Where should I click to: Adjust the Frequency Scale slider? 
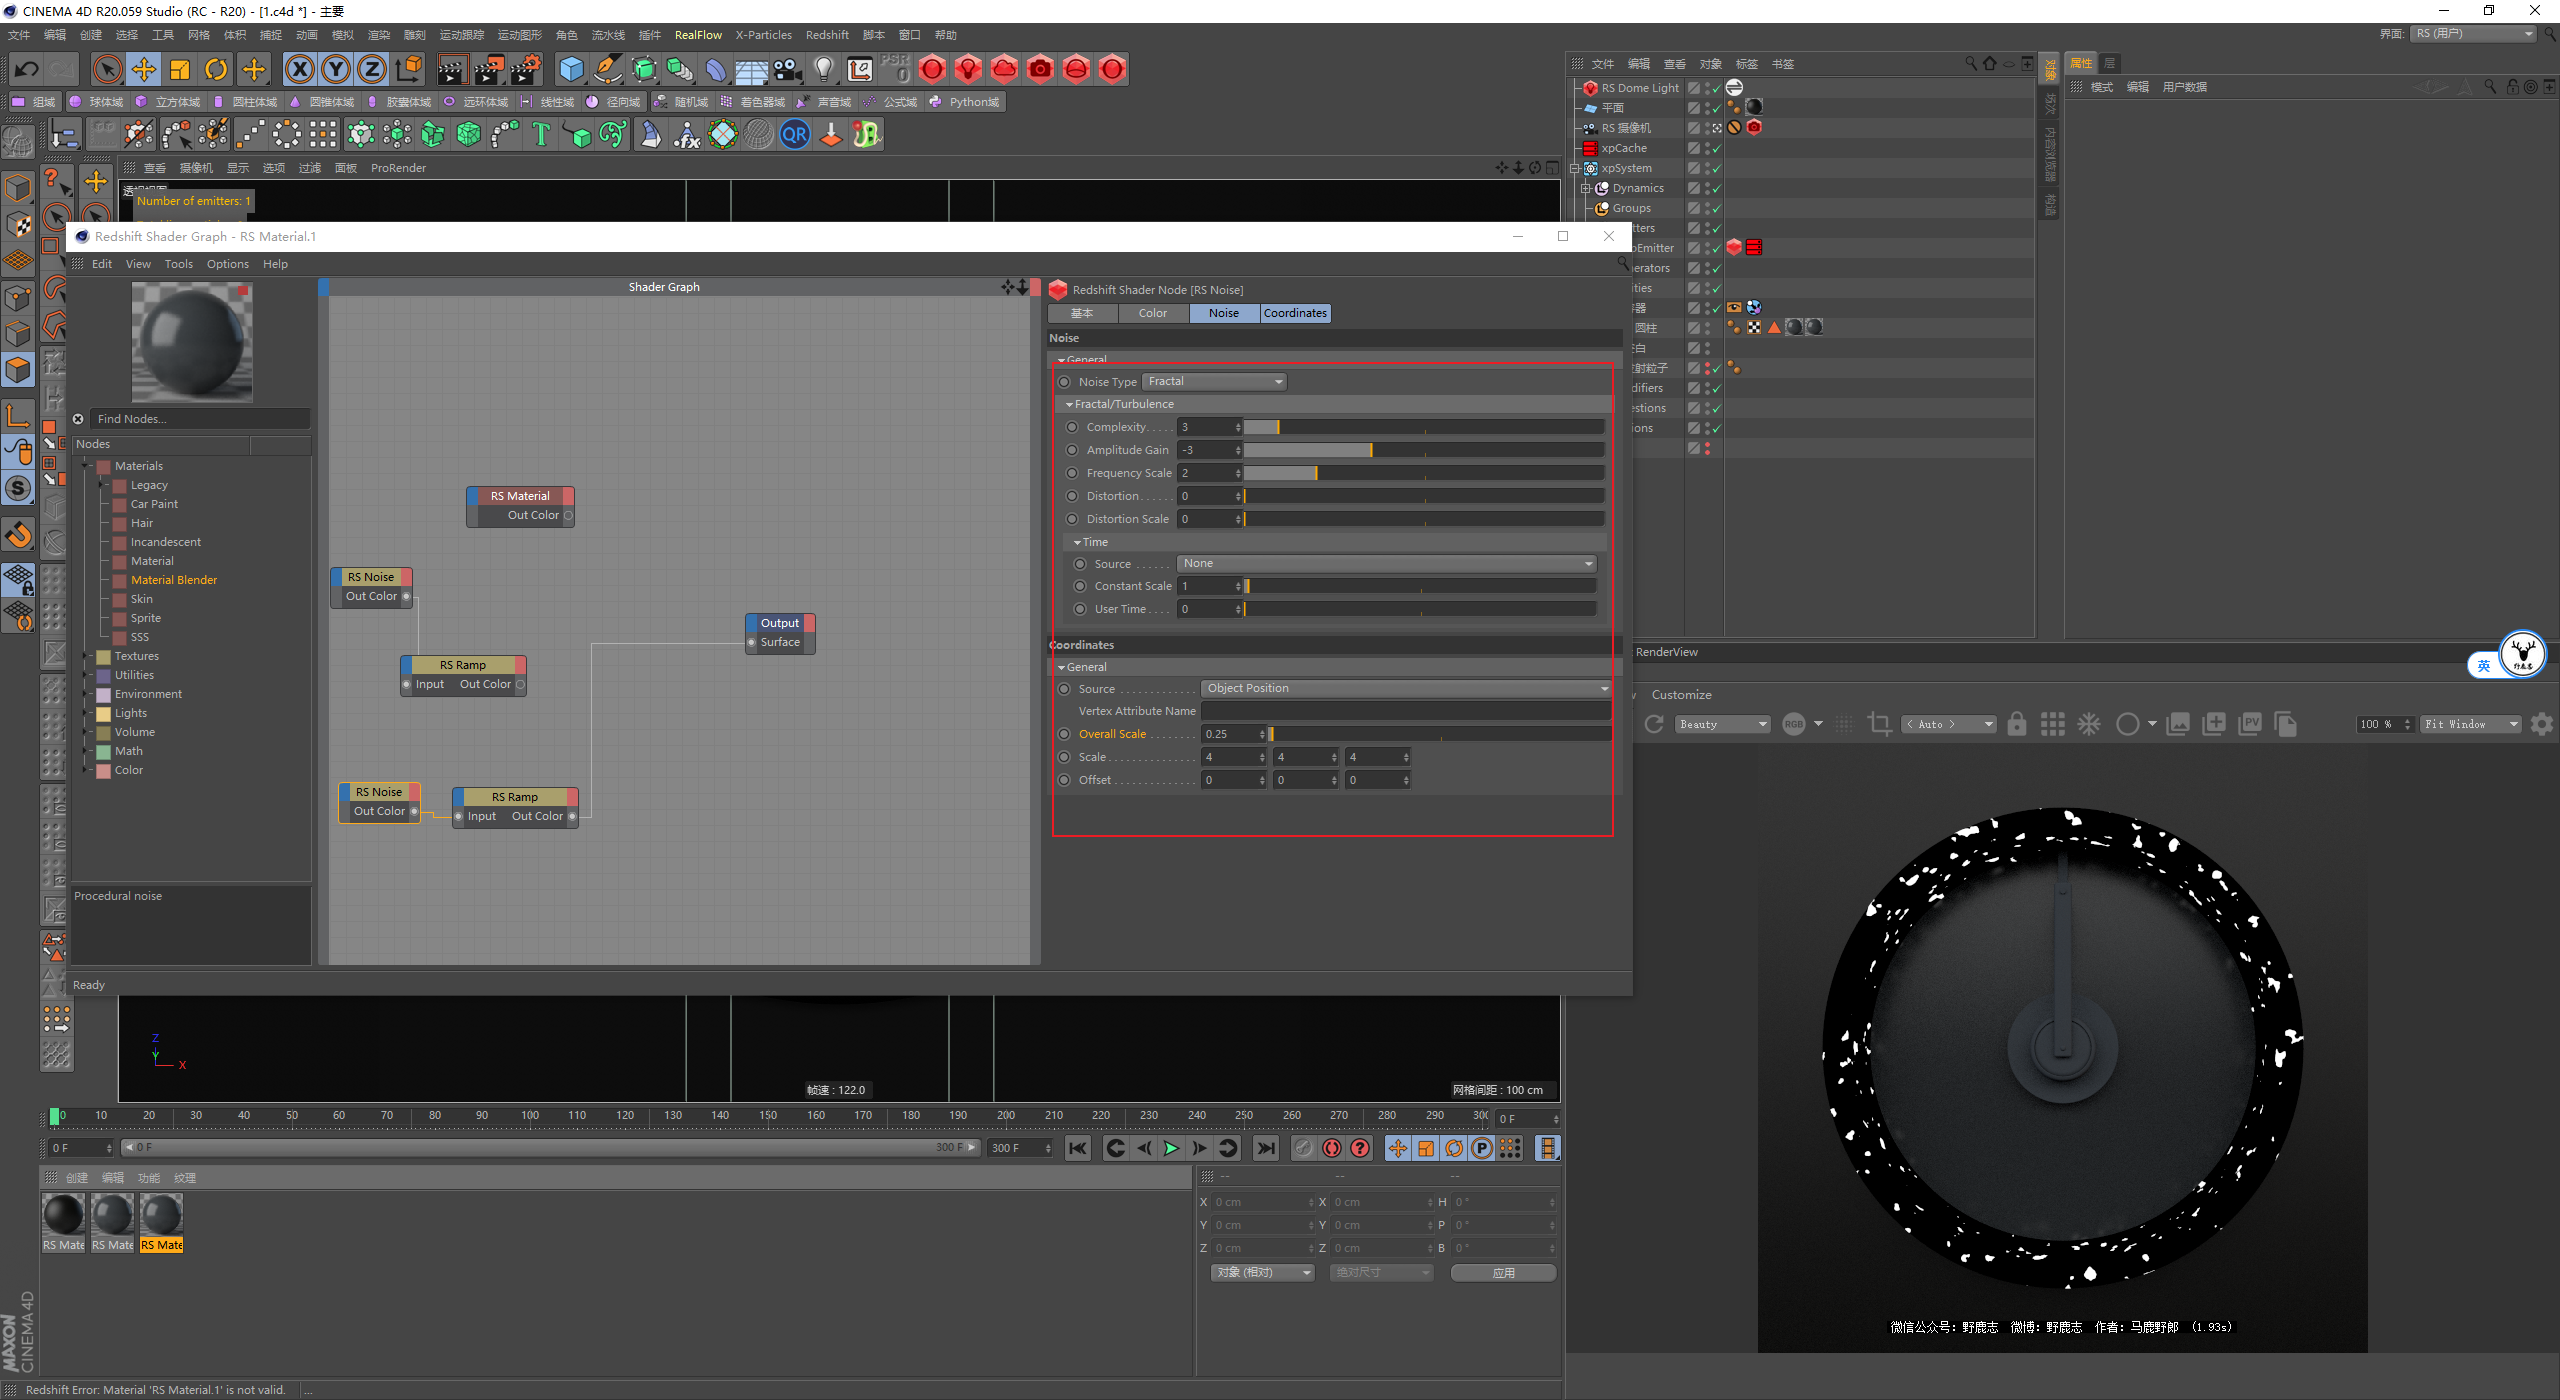point(1424,474)
